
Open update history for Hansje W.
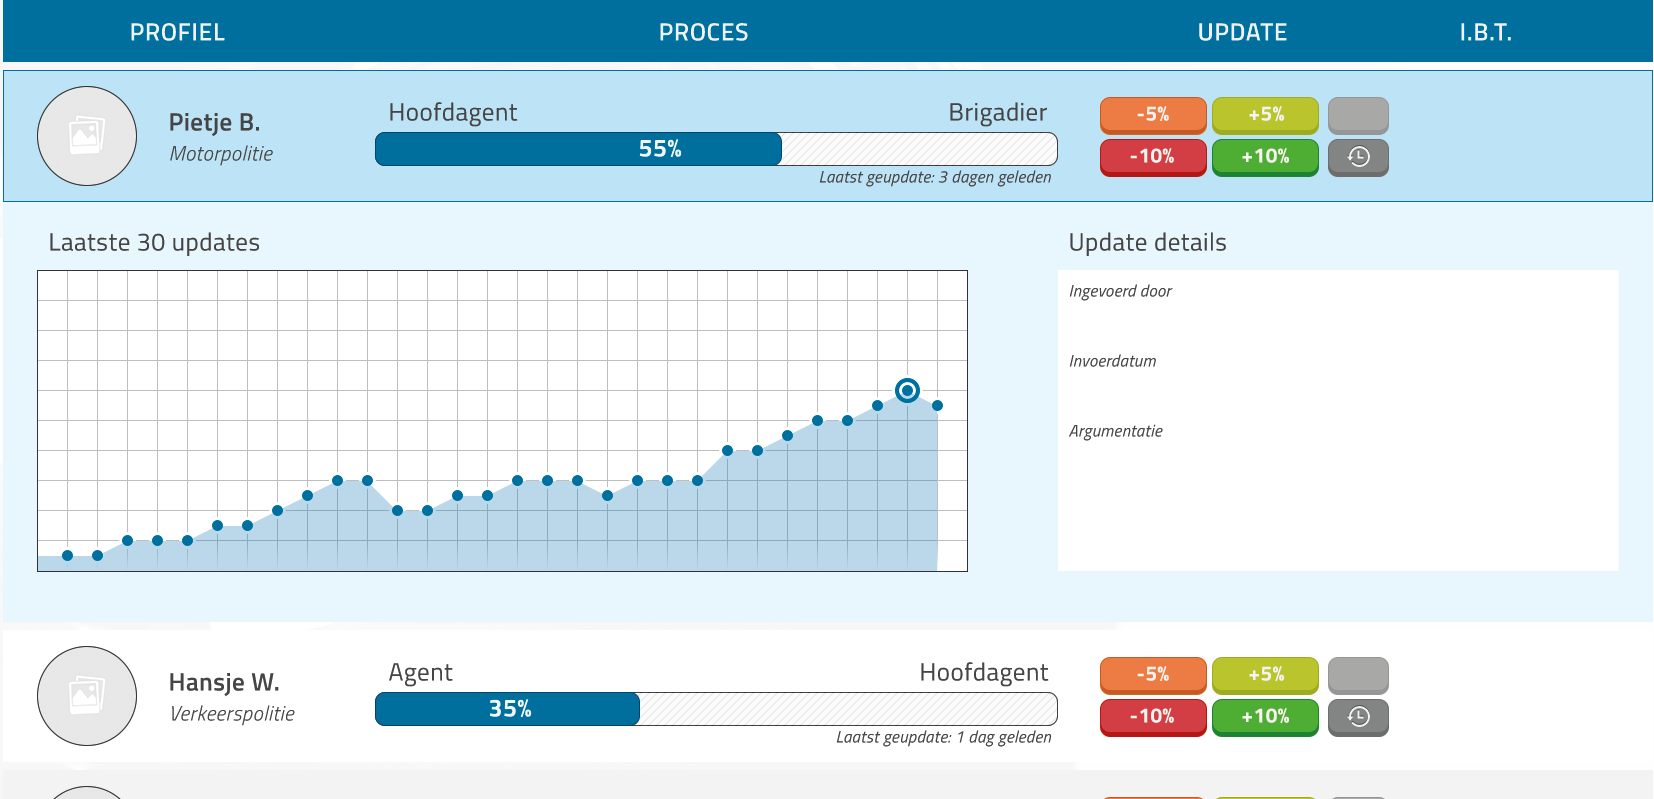click(1357, 717)
